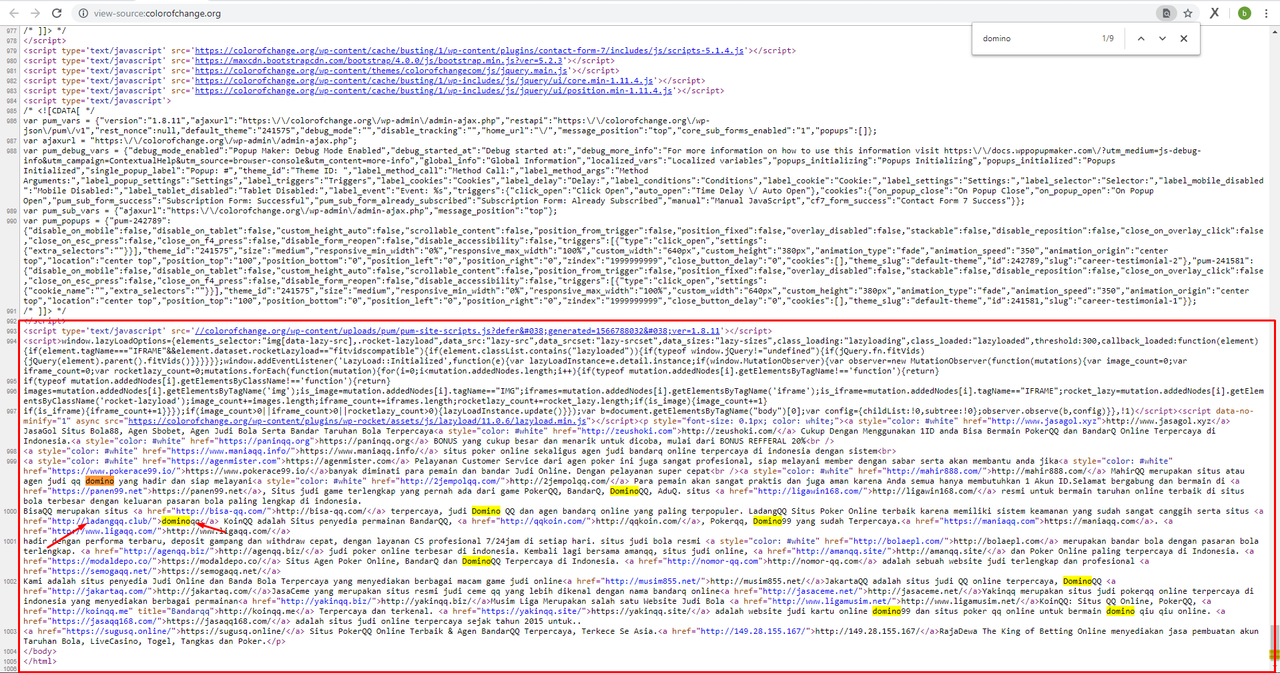The width and height of the screenshot is (1280, 673).
Task: Follow the http://ligawin168.com/ href link
Action: [x=810, y=491]
